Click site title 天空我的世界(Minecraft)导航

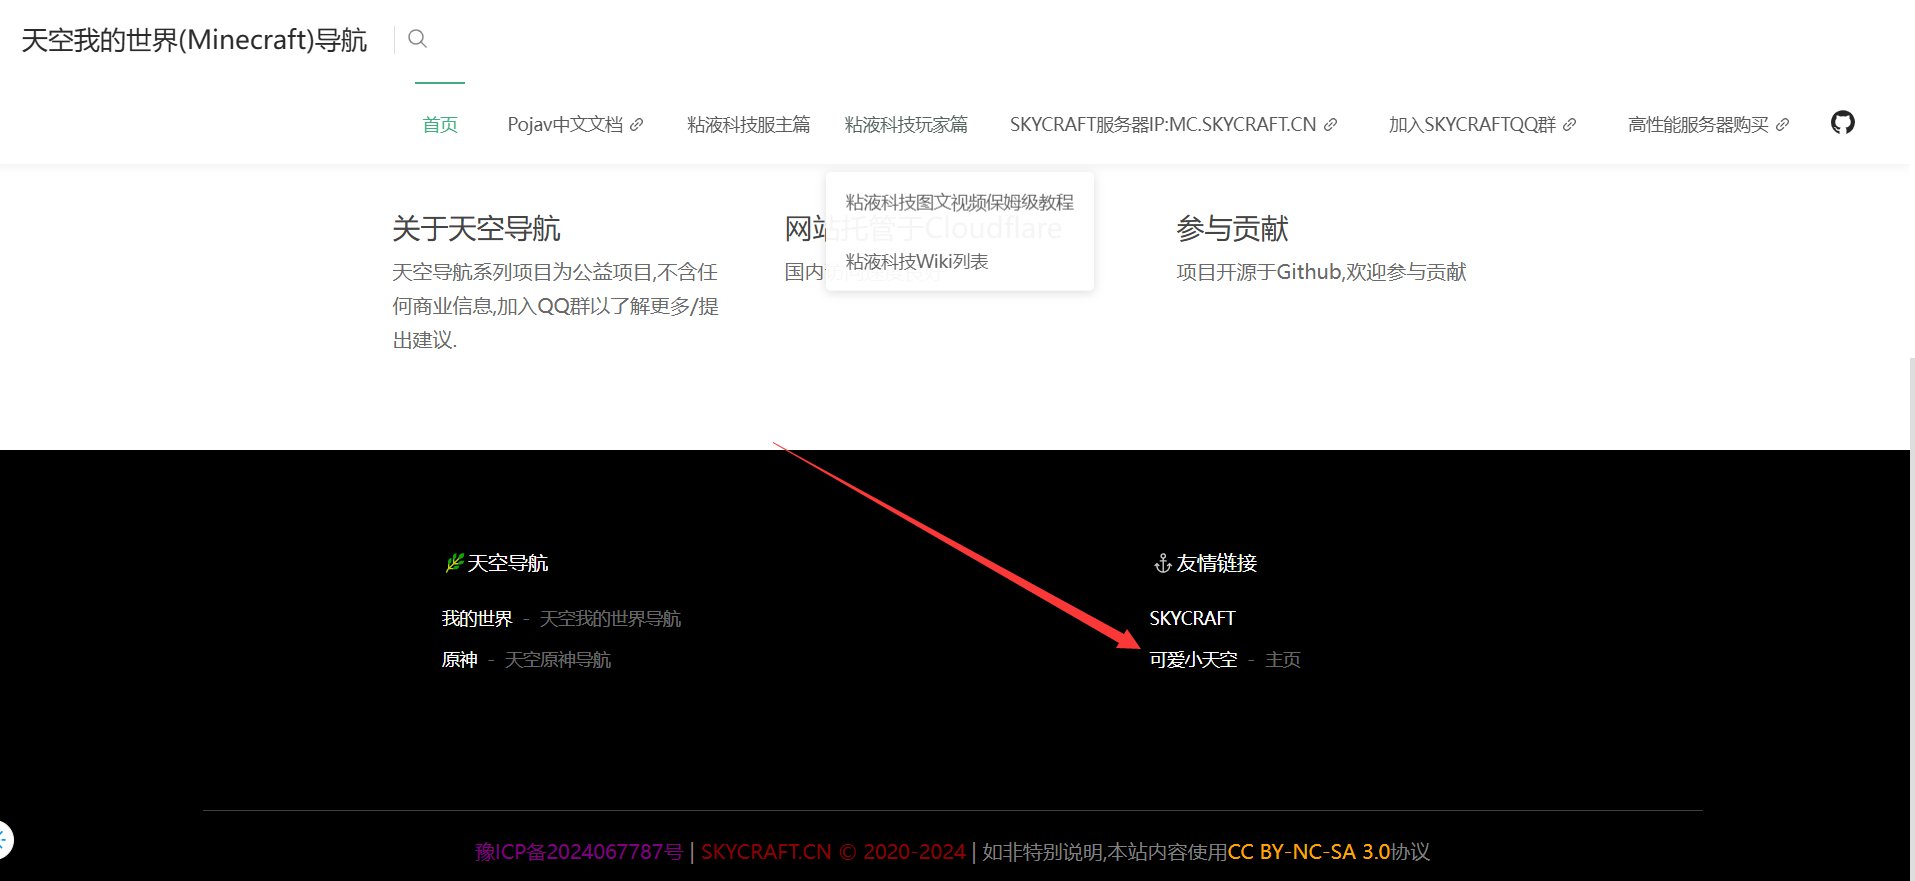194,40
